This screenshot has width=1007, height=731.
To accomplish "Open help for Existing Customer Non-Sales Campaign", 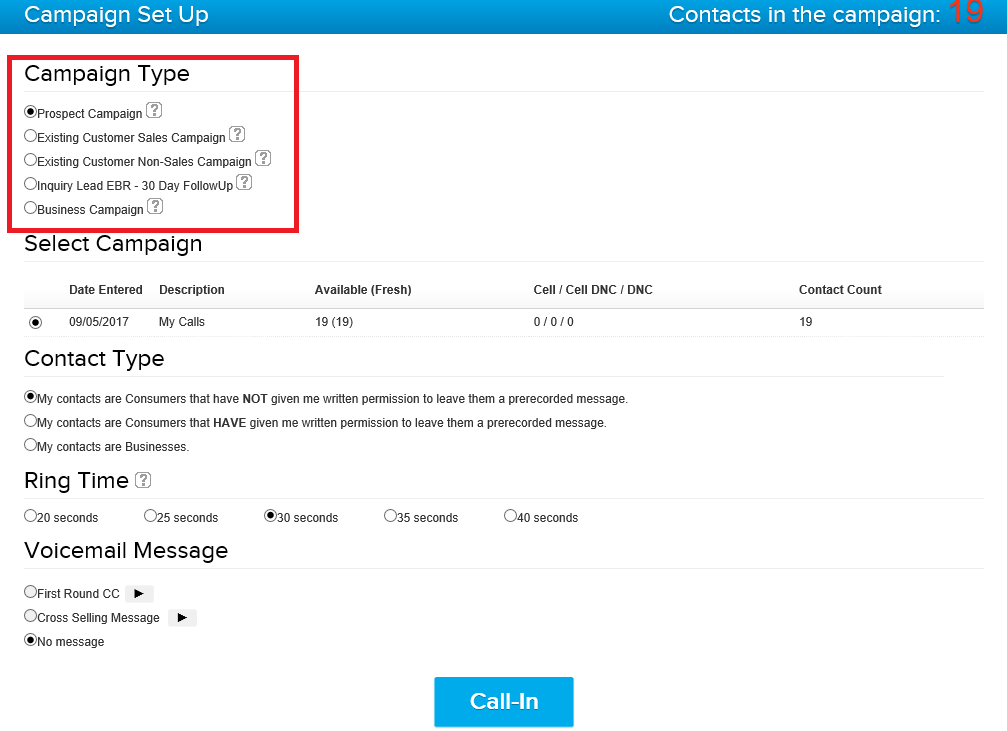I will click(x=262, y=157).
